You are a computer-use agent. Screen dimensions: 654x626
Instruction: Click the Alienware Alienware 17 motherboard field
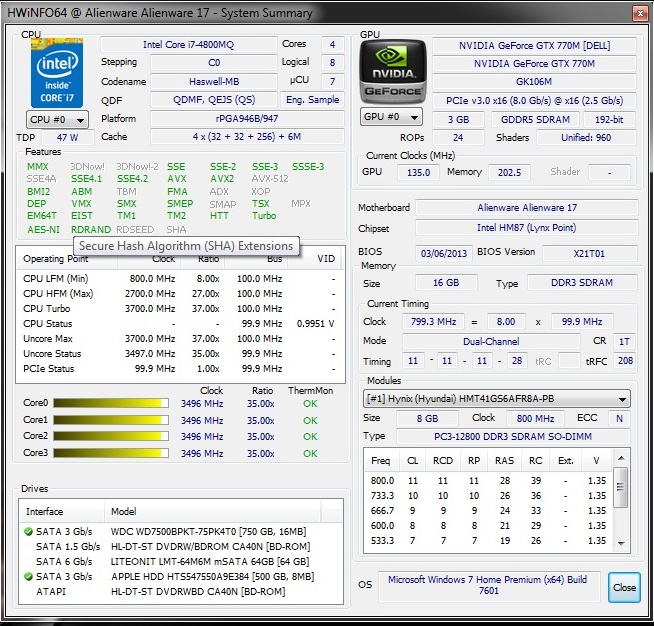(x=527, y=208)
